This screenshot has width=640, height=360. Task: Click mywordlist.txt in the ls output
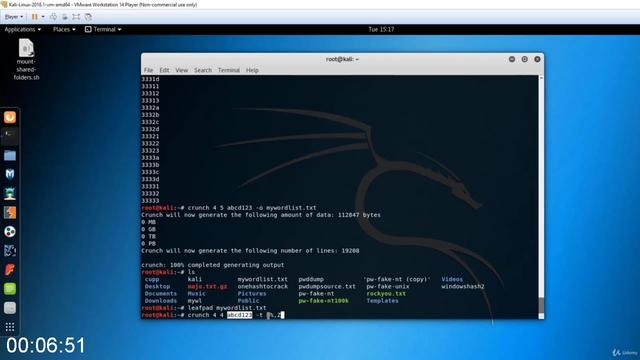[262, 279]
